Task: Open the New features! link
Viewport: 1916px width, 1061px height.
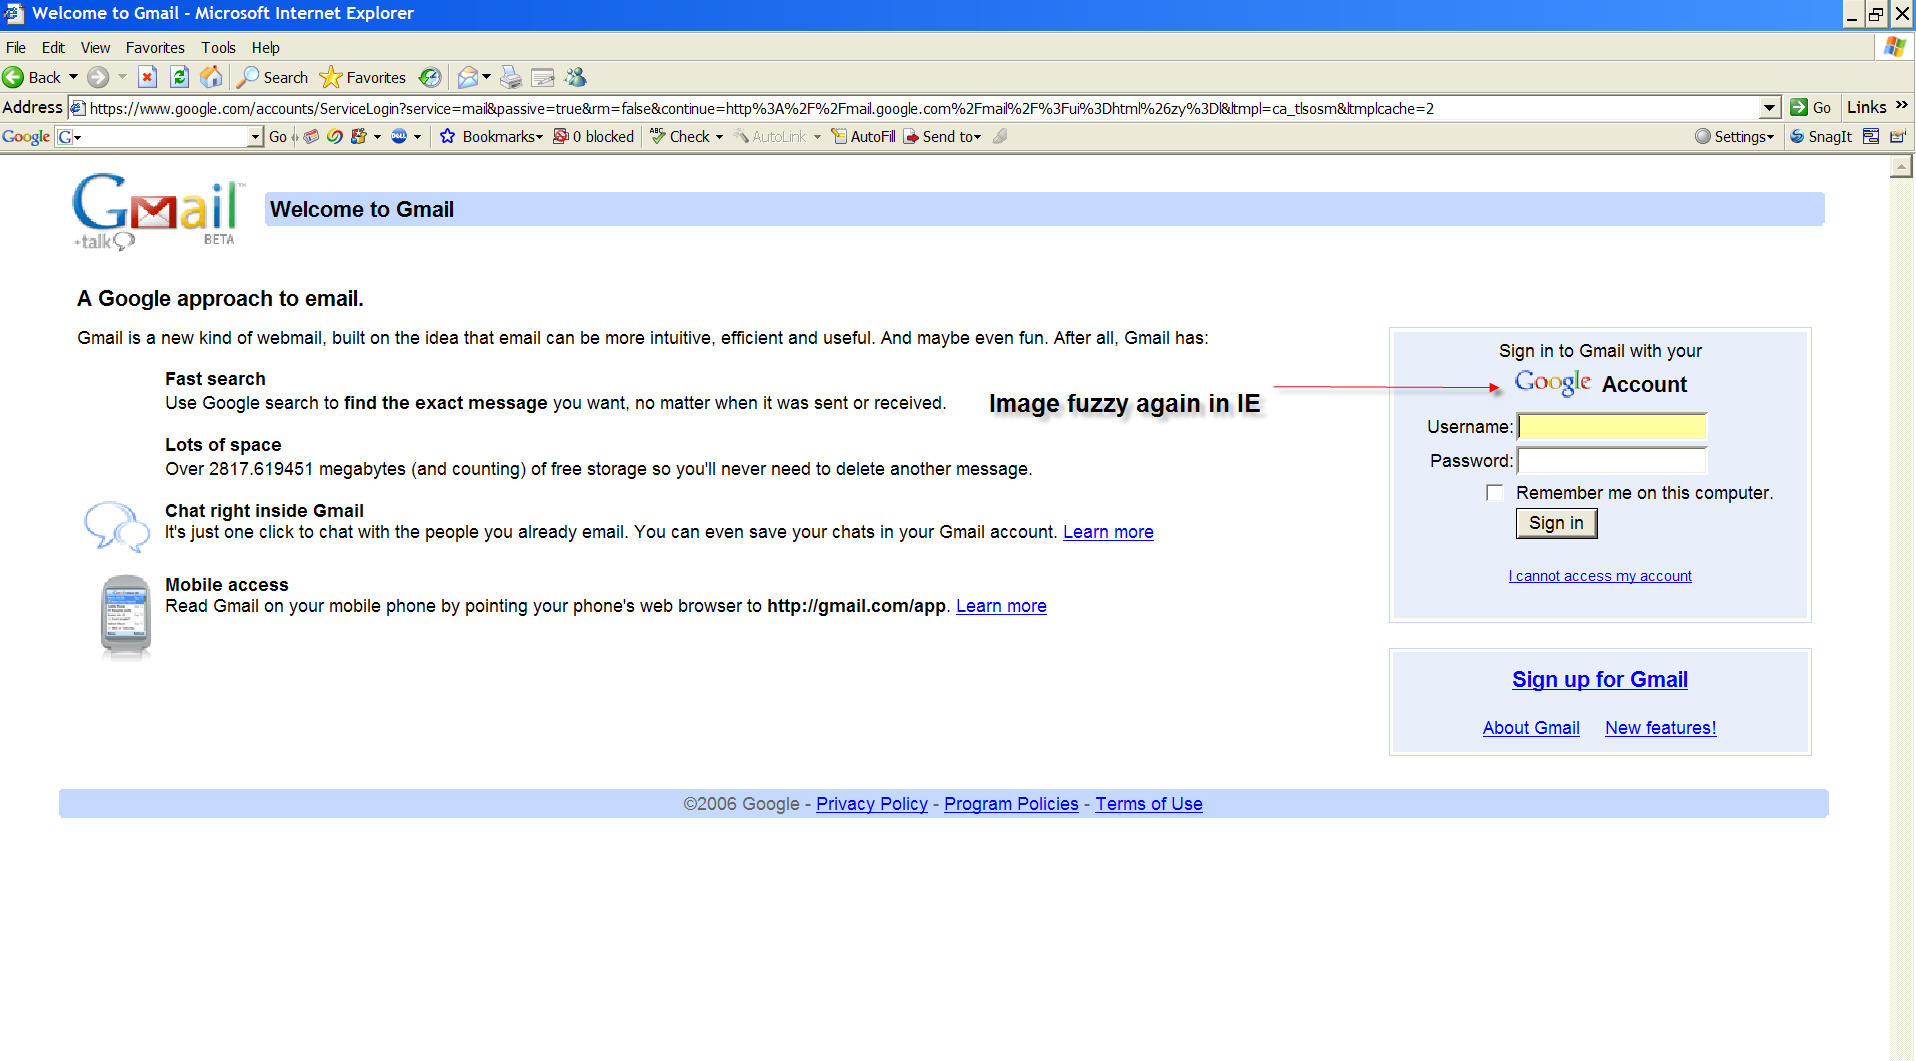Action: coord(1661,728)
